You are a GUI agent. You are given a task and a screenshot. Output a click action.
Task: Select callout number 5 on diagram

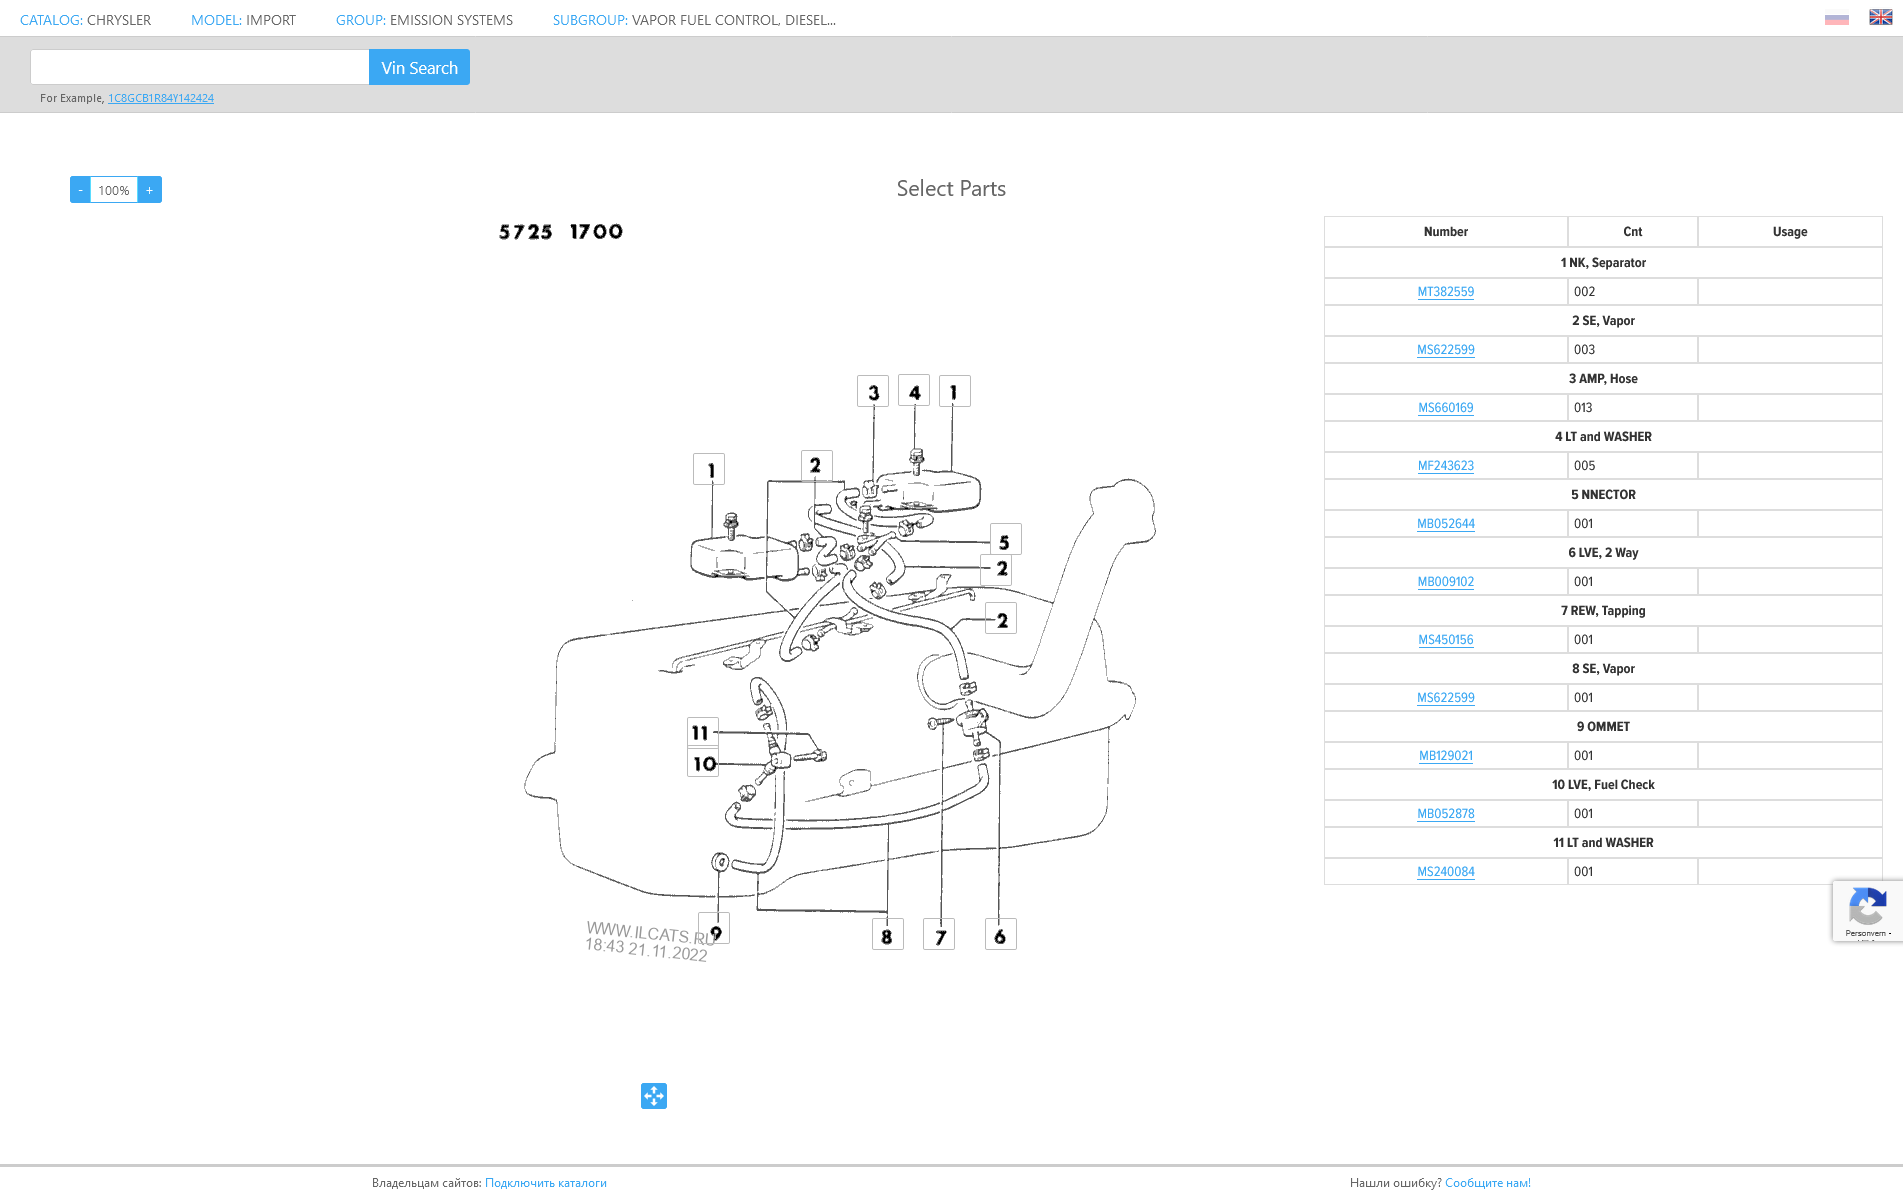tap(1005, 541)
